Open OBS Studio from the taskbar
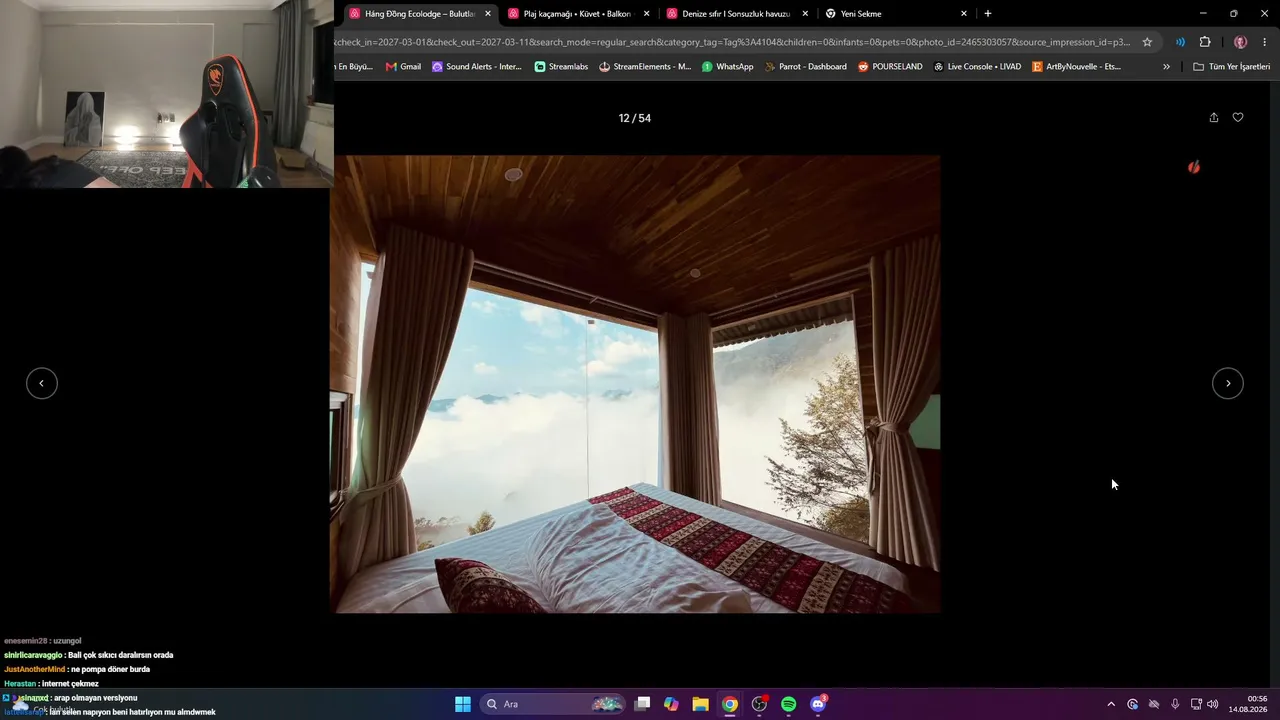1280x720 pixels. coord(759,704)
